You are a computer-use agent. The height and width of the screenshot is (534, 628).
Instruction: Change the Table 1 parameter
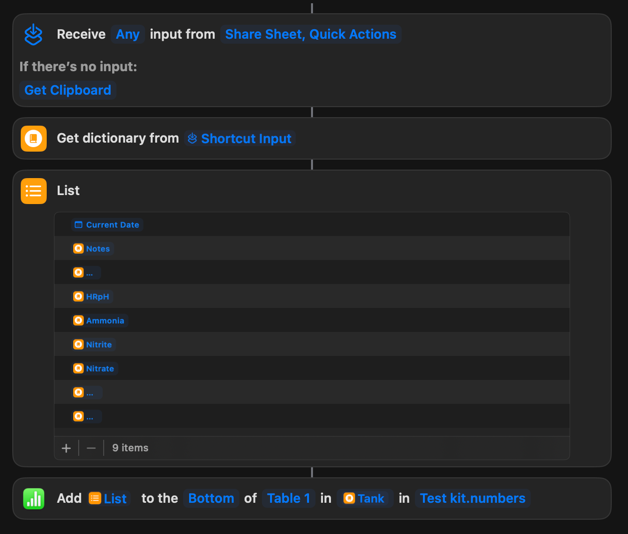click(x=288, y=499)
